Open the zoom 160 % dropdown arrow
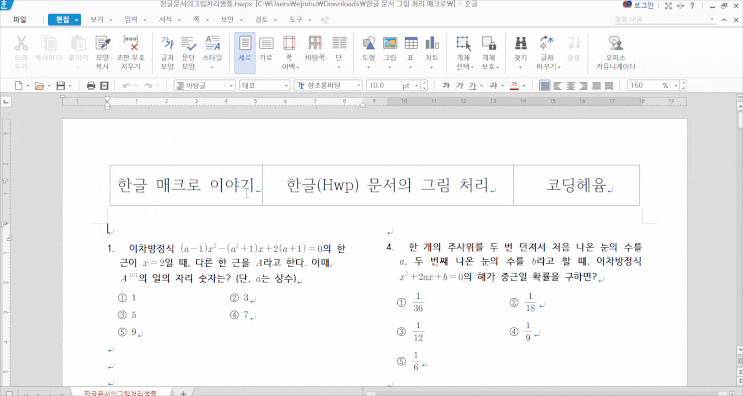The image size is (743, 396). pyautogui.click(x=676, y=86)
